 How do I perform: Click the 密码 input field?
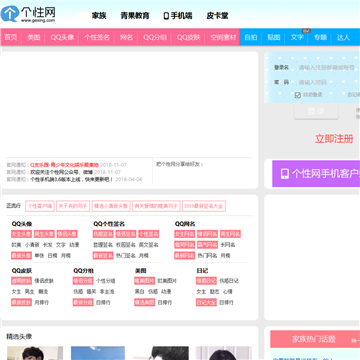(x=328, y=82)
